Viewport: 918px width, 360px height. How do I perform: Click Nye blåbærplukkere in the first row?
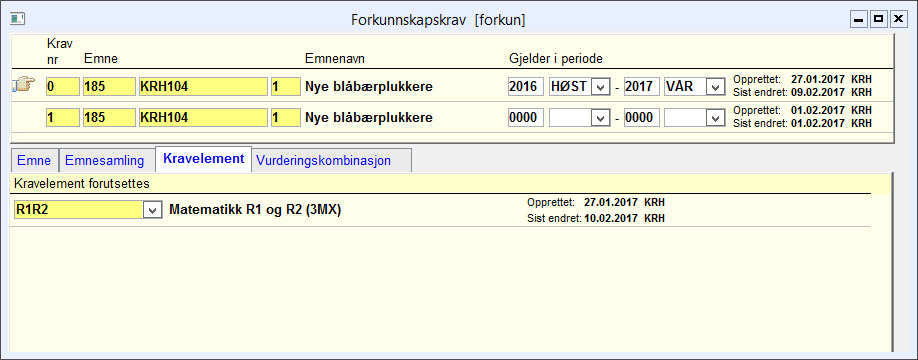[x=369, y=87]
